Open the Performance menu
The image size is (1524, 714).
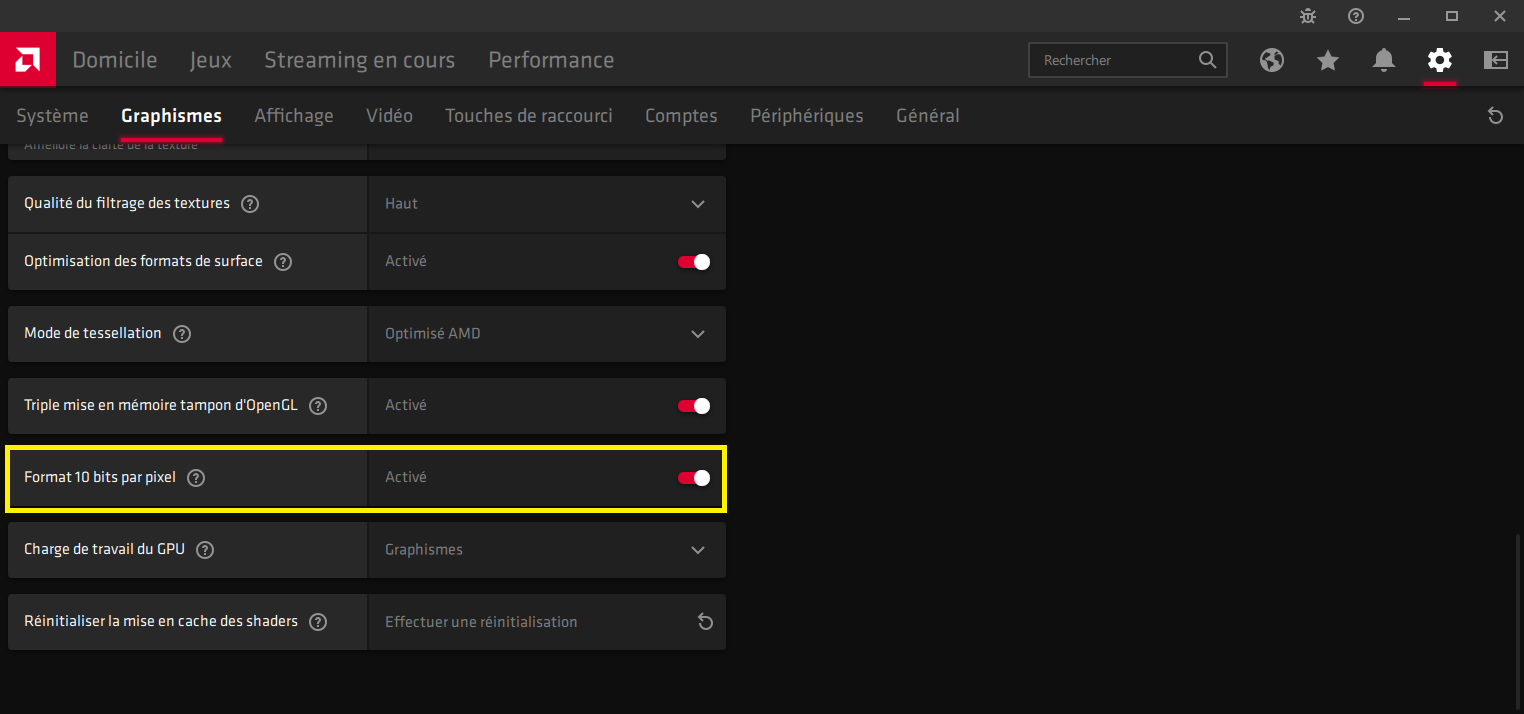point(551,60)
